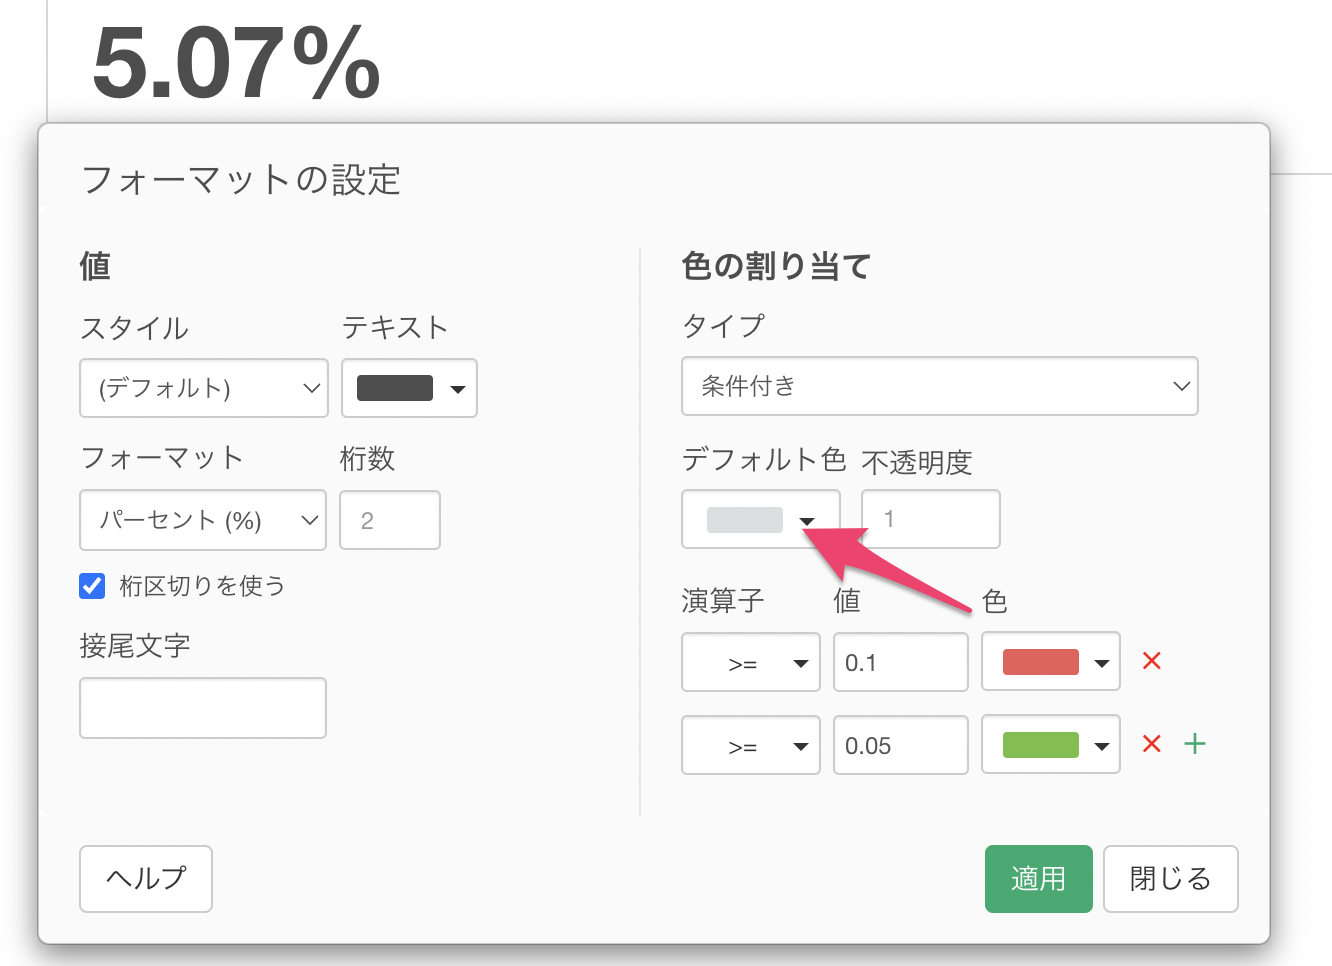Click the 不透明度 input field

(x=930, y=520)
